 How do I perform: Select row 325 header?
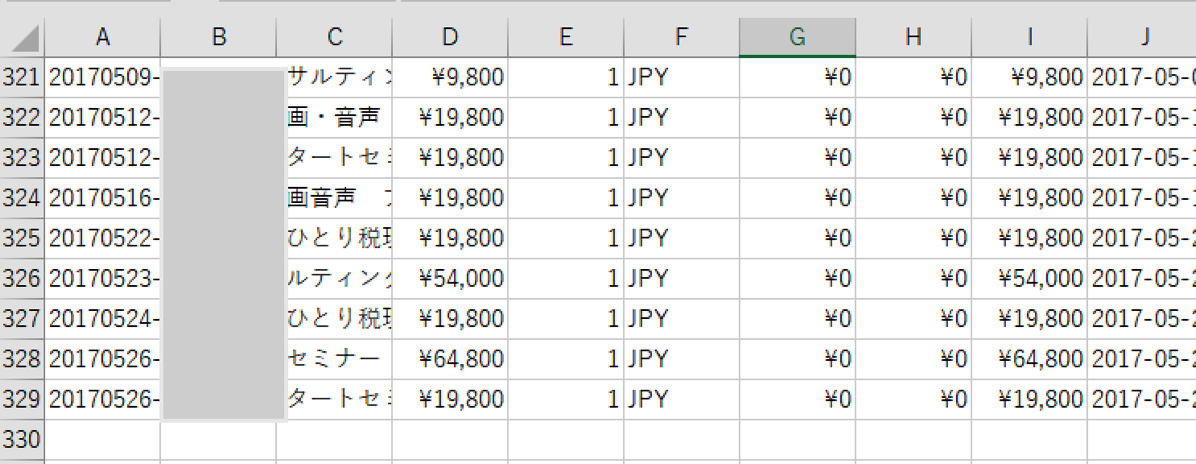(22, 238)
